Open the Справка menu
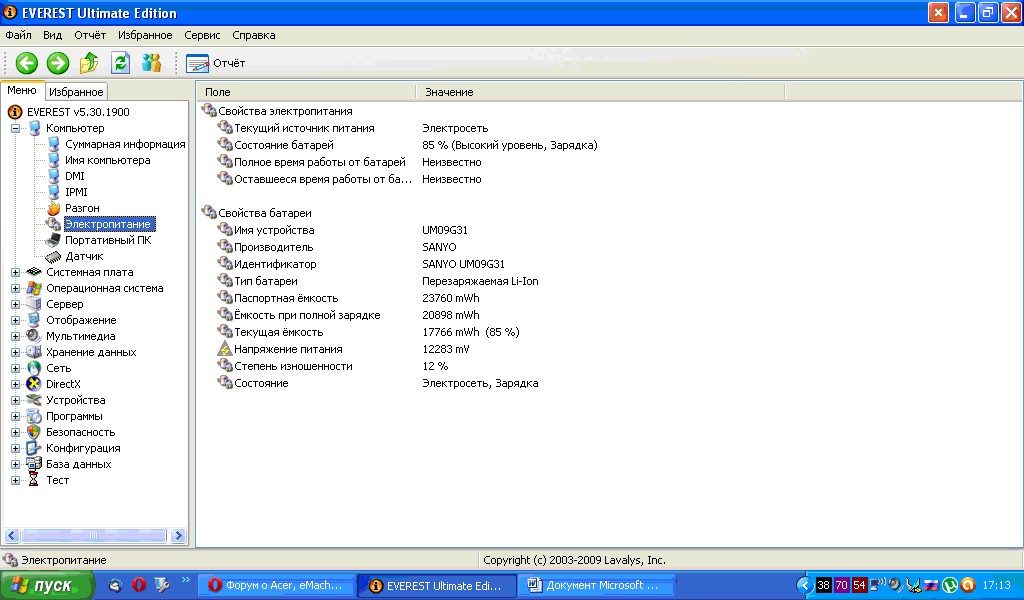 [x=253, y=35]
